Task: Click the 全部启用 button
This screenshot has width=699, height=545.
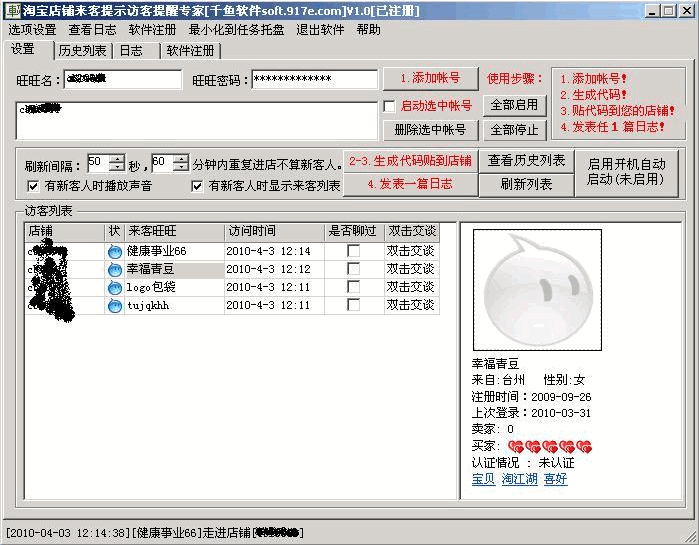Action: (514, 105)
